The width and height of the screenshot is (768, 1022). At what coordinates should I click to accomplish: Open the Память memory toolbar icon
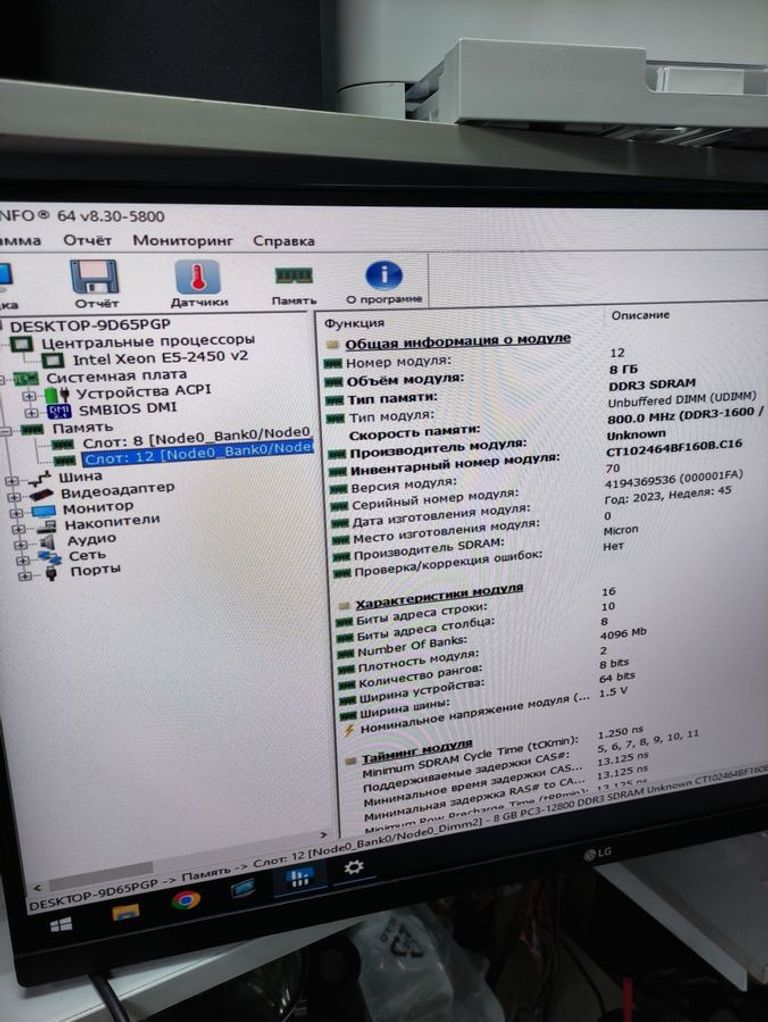point(293,284)
